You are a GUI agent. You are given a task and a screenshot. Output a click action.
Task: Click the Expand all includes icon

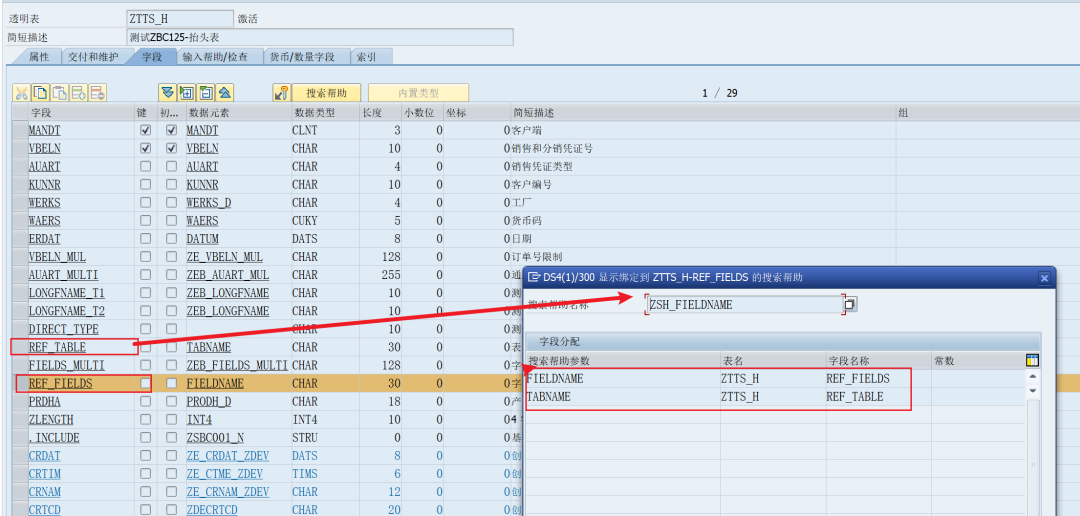pyautogui.click(x=167, y=93)
